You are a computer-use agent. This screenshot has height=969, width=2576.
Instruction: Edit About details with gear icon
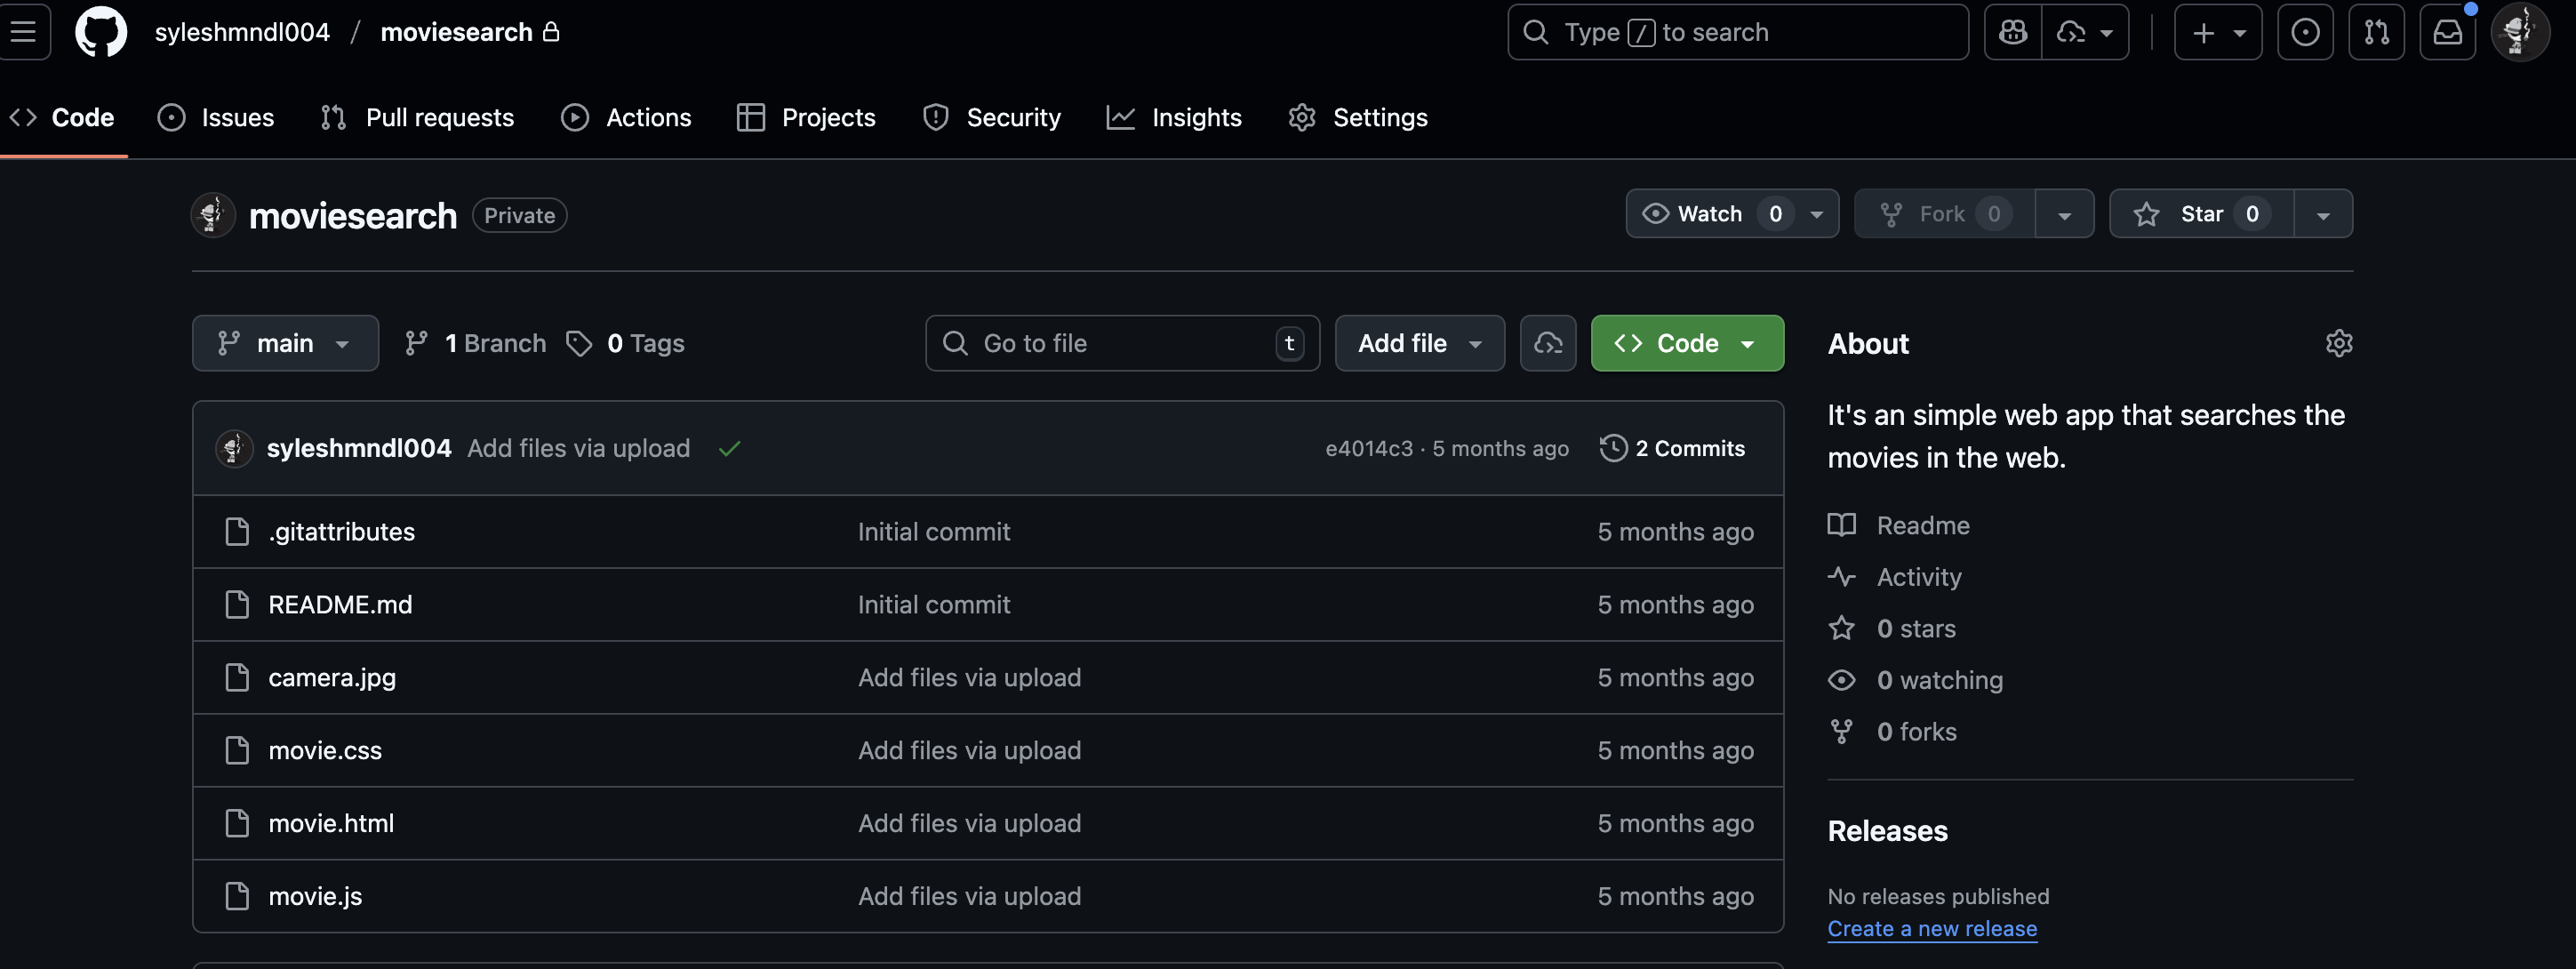coord(2338,343)
